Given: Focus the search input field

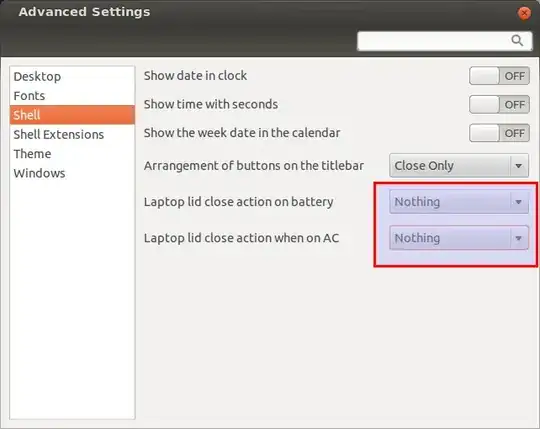Looking at the screenshot, I should click(445, 41).
